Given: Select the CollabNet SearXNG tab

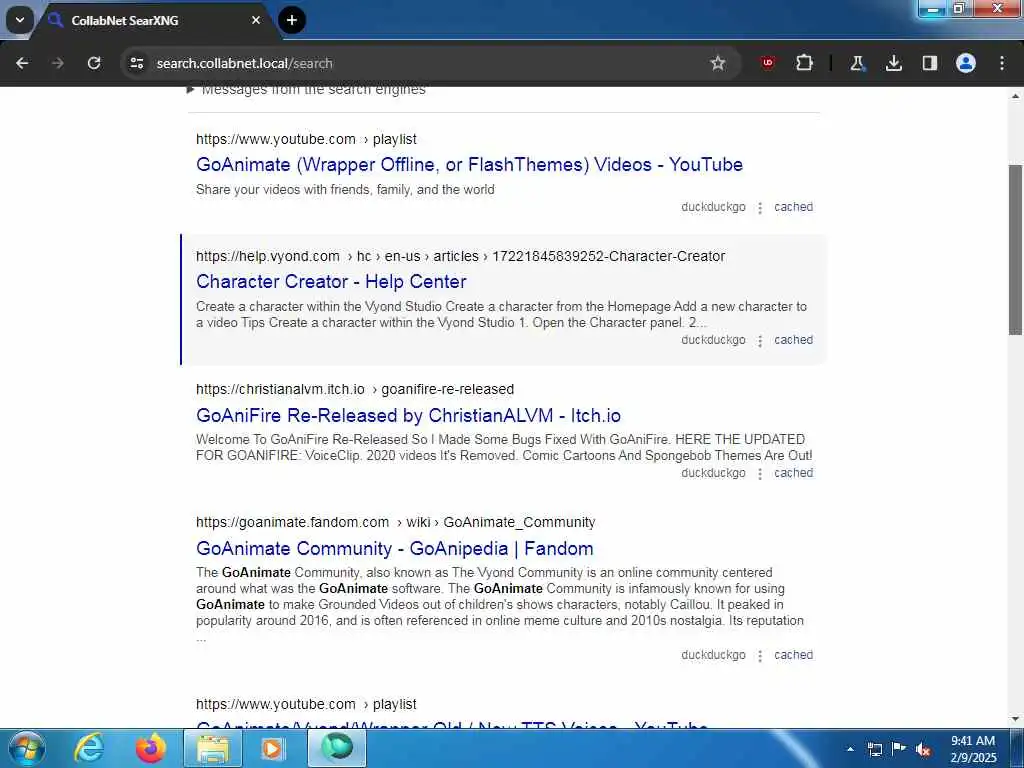Looking at the screenshot, I should pyautogui.click(x=153, y=20).
